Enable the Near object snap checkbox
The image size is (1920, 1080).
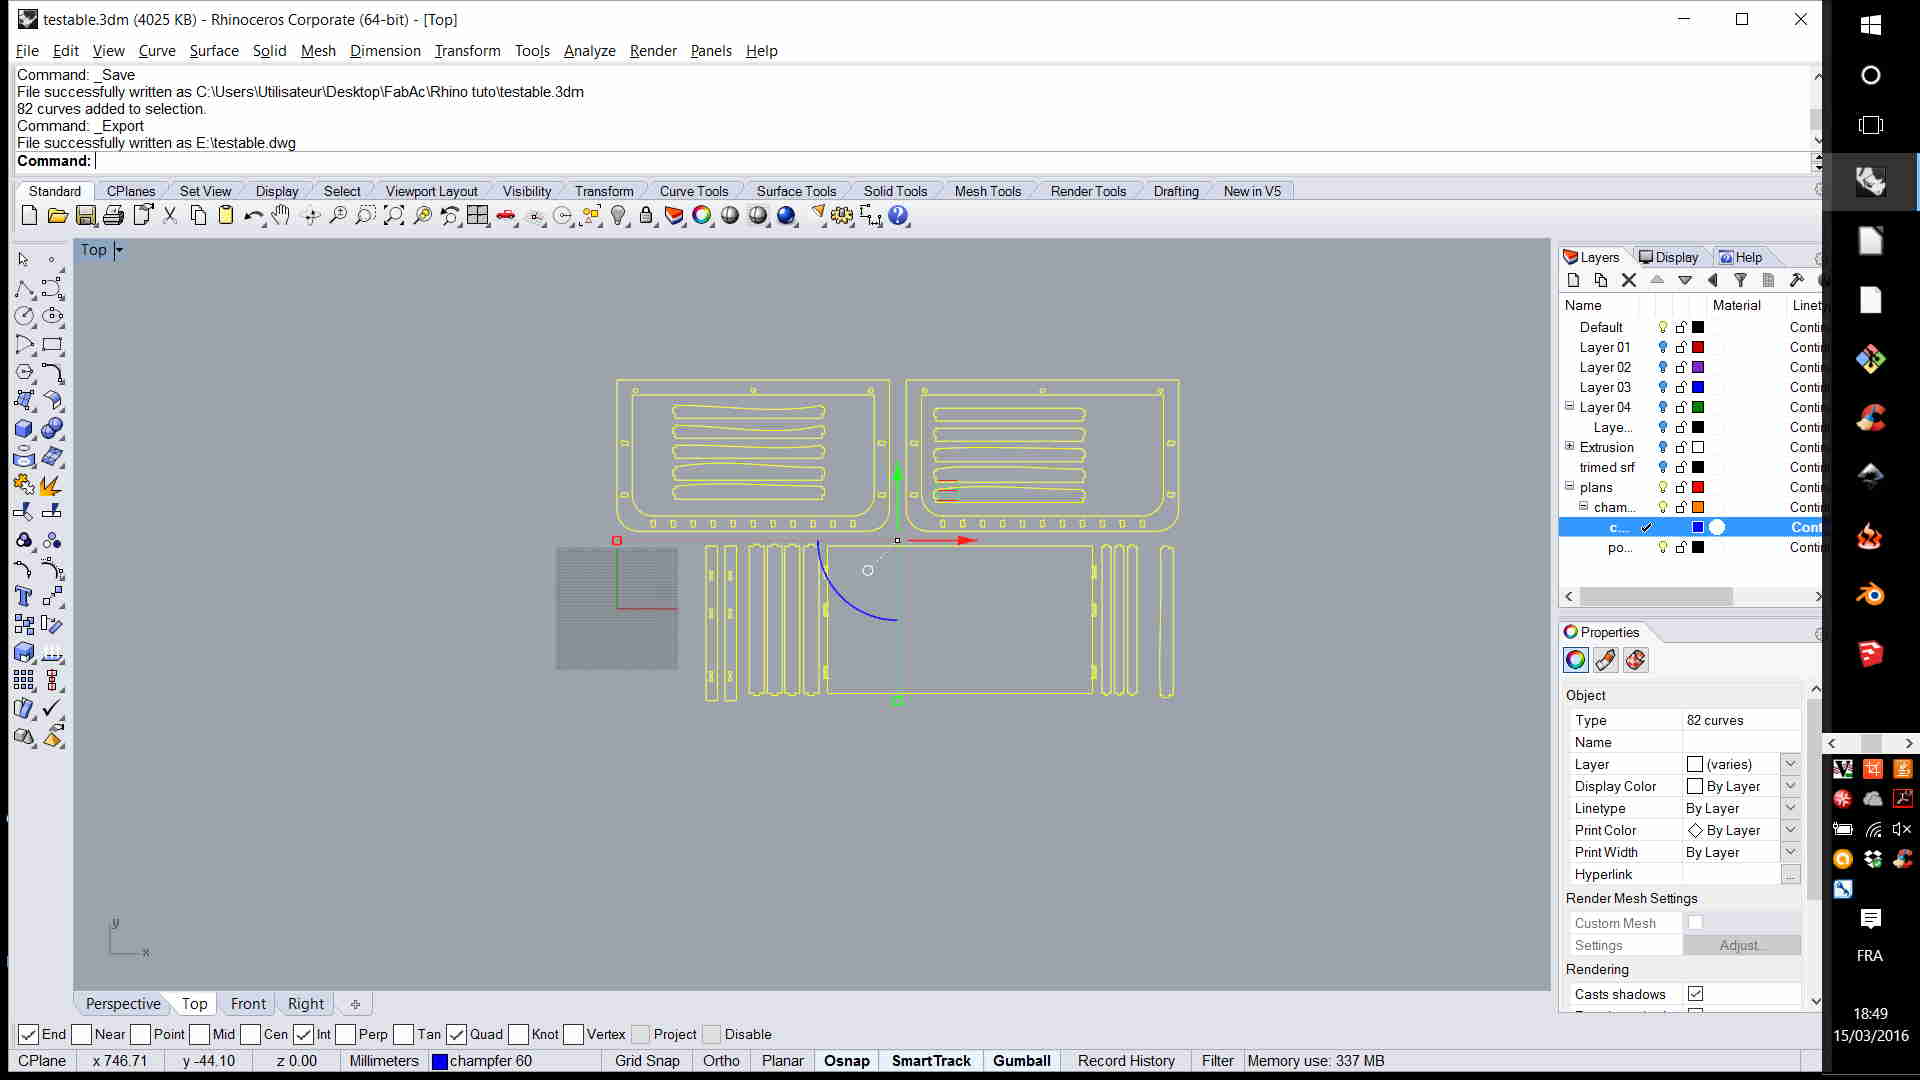pyautogui.click(x=82, y=1035)
